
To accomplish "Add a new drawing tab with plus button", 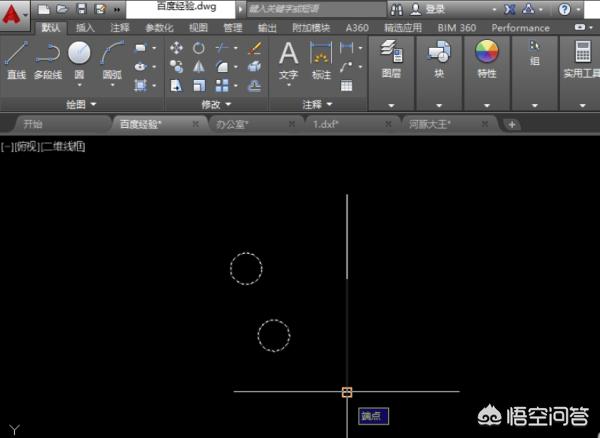I will 511,124.
